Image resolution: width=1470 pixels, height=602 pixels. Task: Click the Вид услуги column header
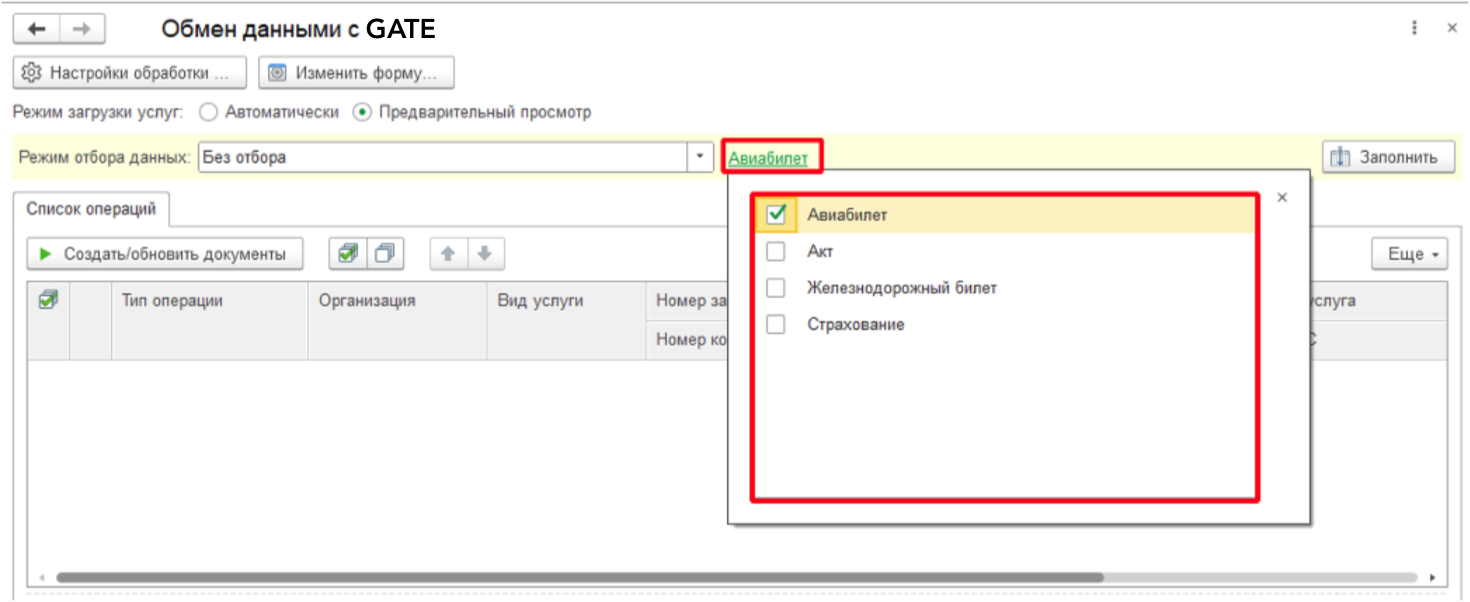[x=567, y=321]
